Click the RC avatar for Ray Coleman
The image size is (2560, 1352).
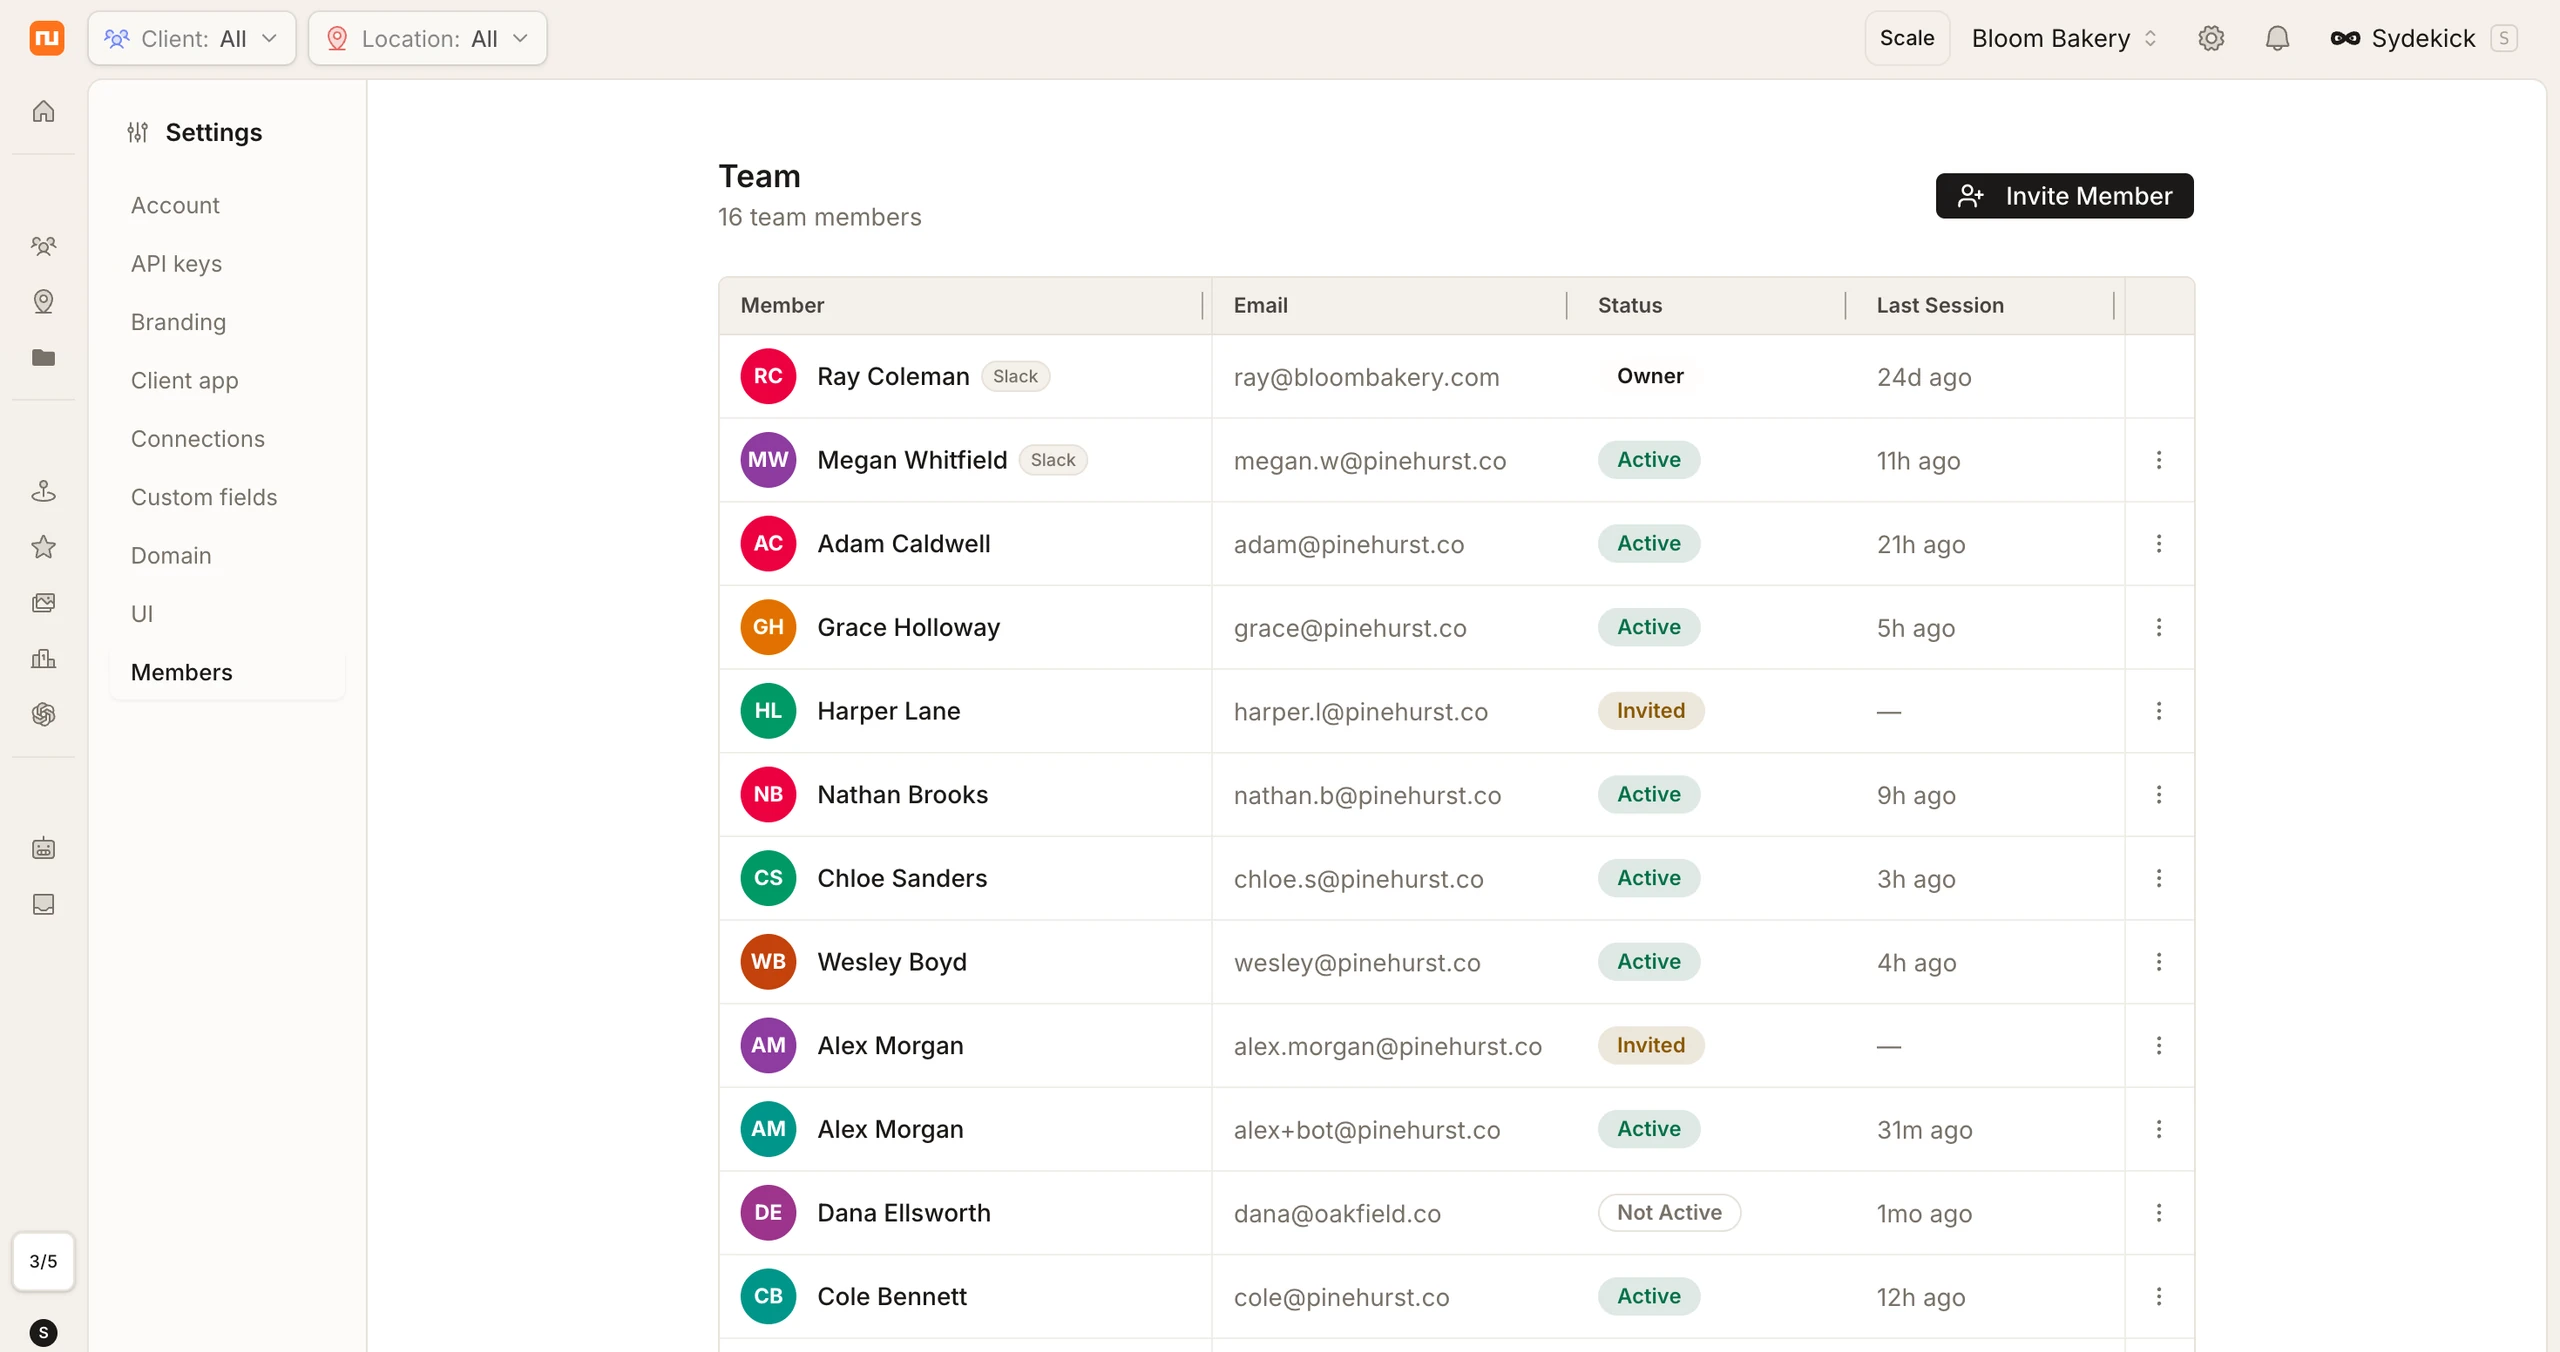point(768,376)
